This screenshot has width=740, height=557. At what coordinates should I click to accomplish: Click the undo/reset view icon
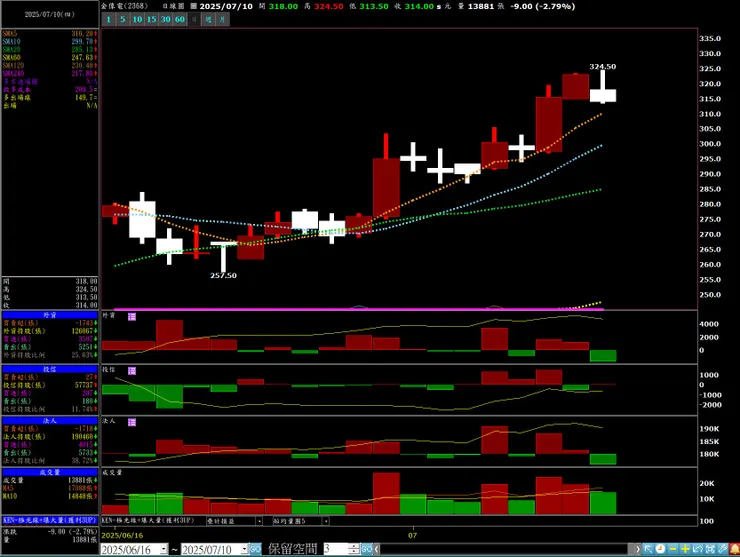tap(698, 549)
